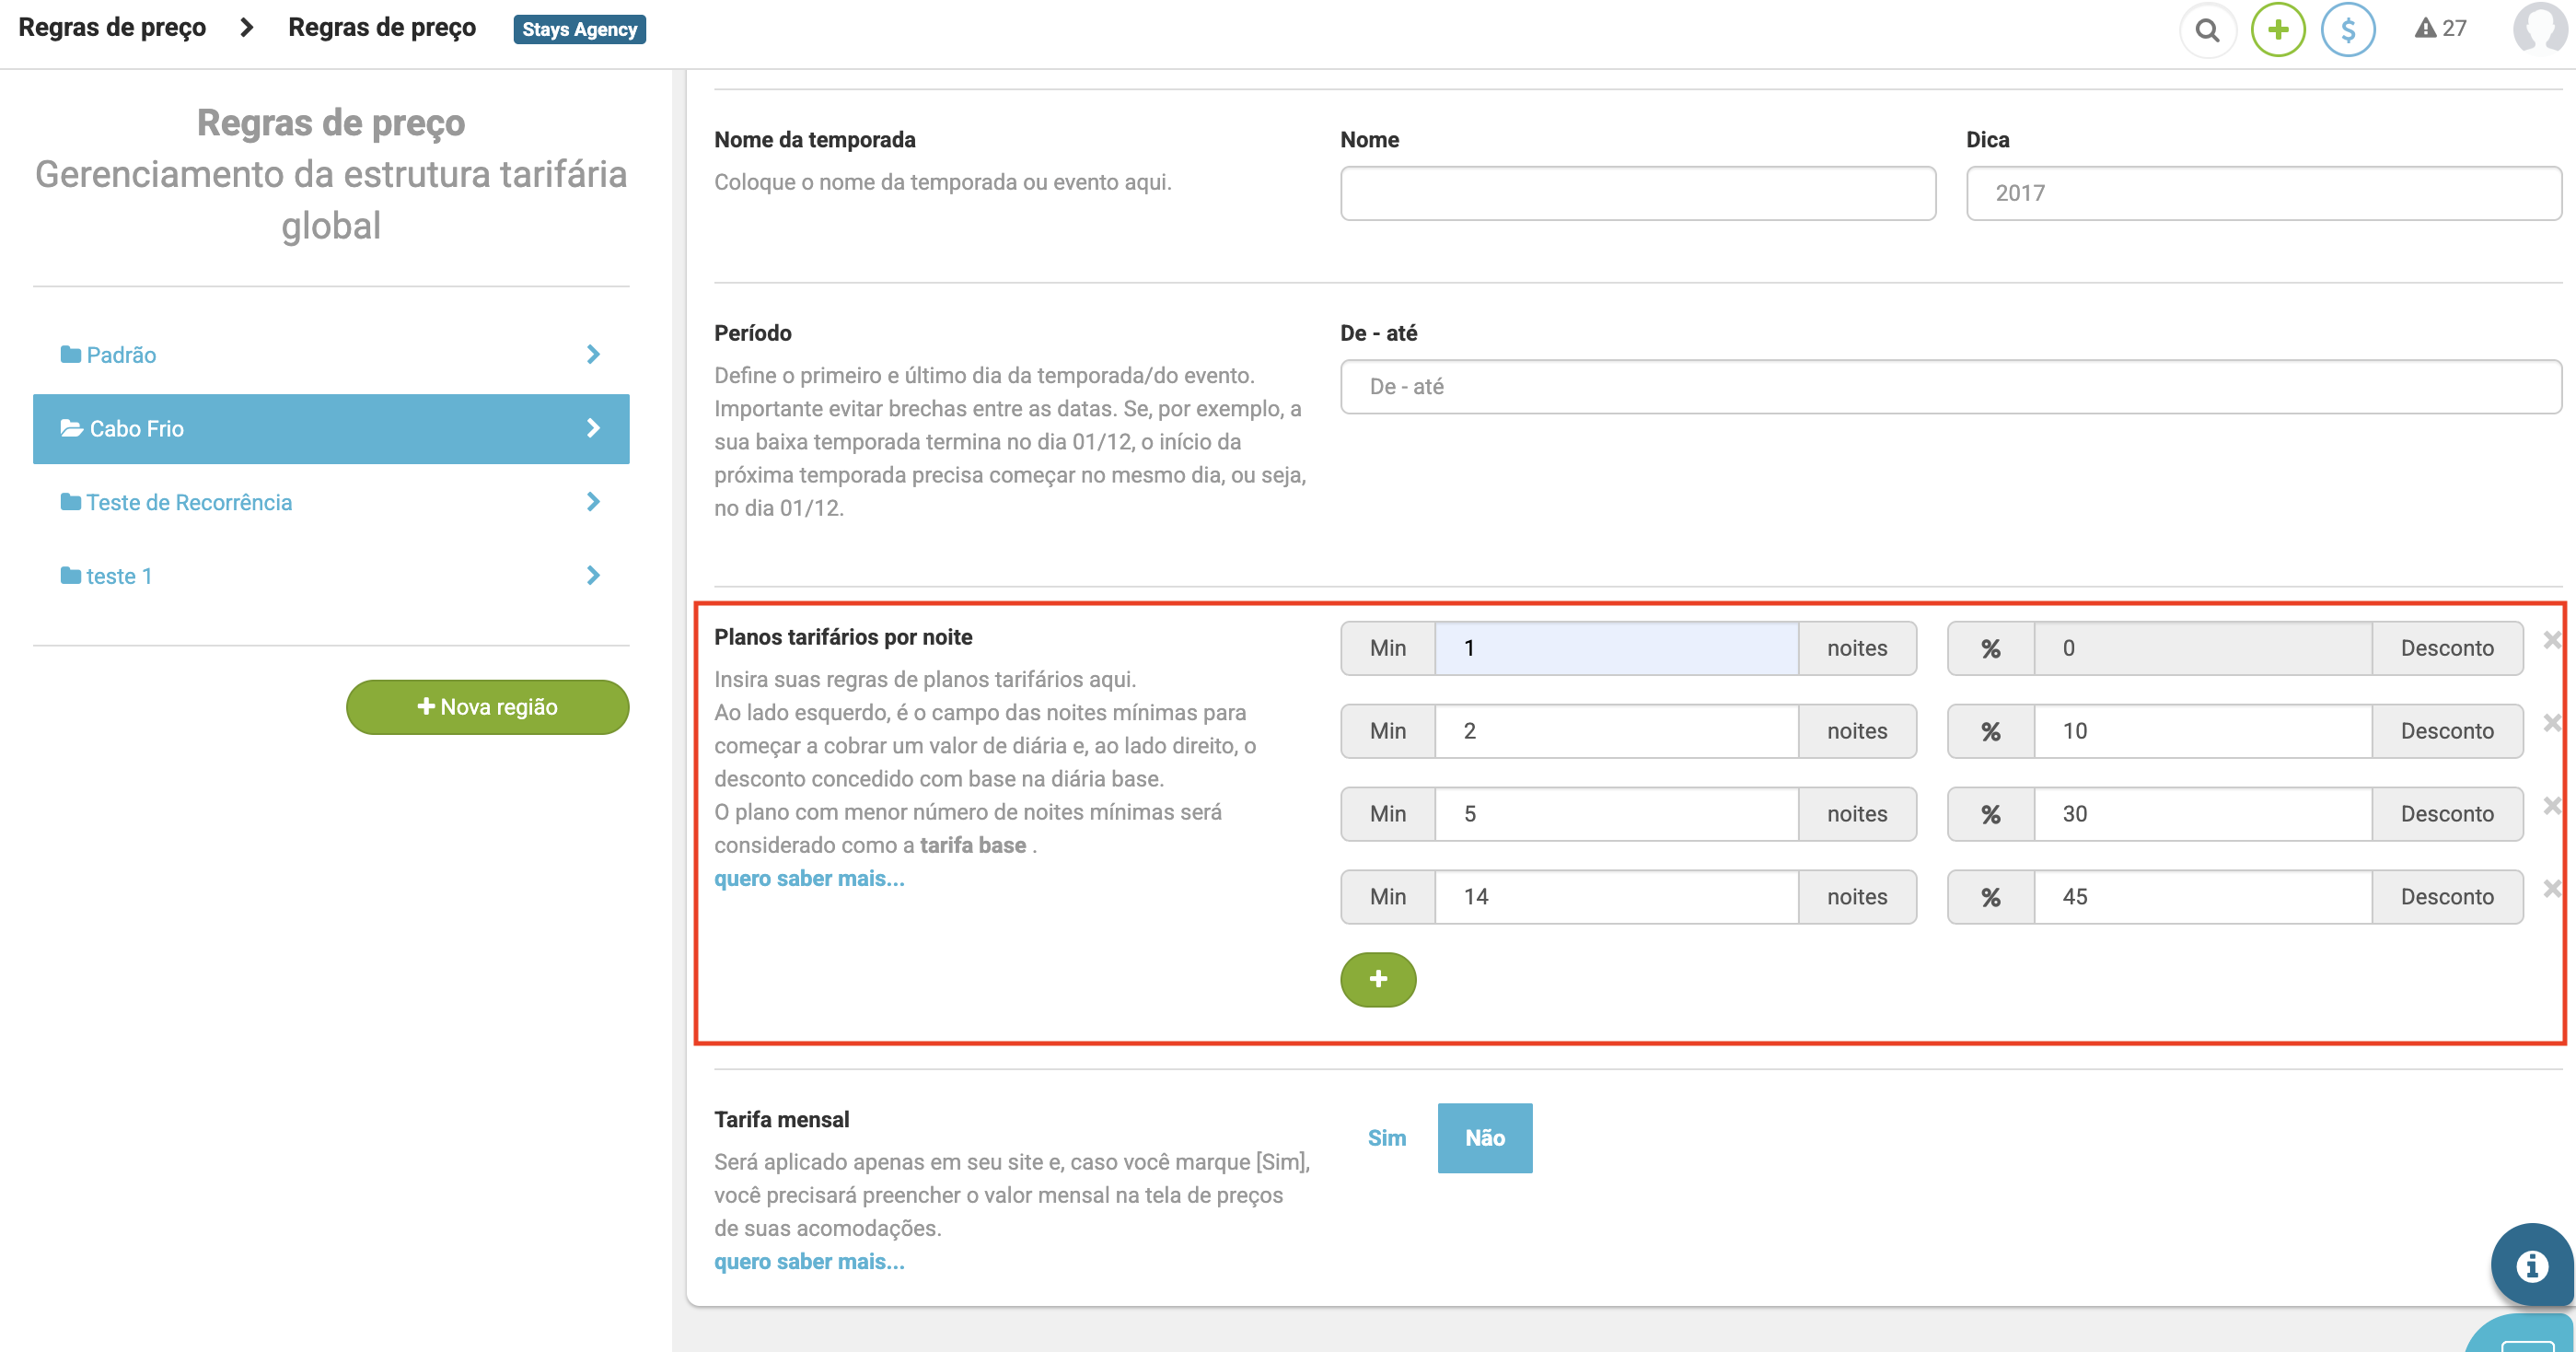
Task: Expand the Padrão region chevron
Action: click(592, 355)
